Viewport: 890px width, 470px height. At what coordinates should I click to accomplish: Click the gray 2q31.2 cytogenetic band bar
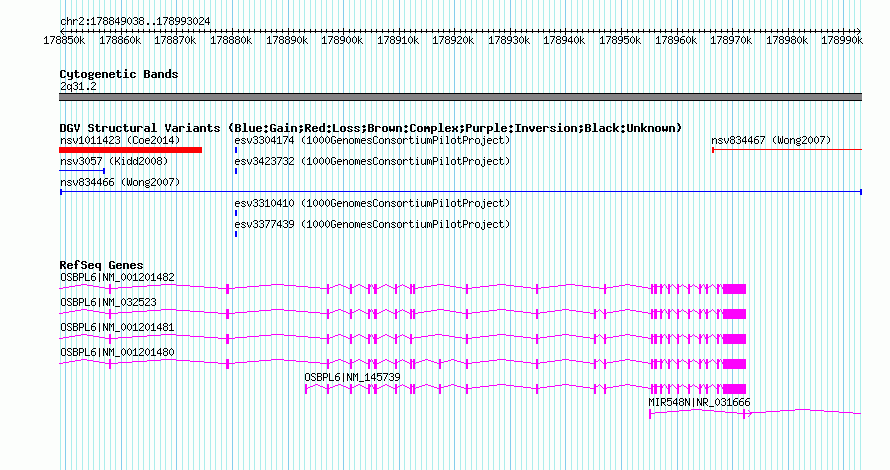(460, 97)
